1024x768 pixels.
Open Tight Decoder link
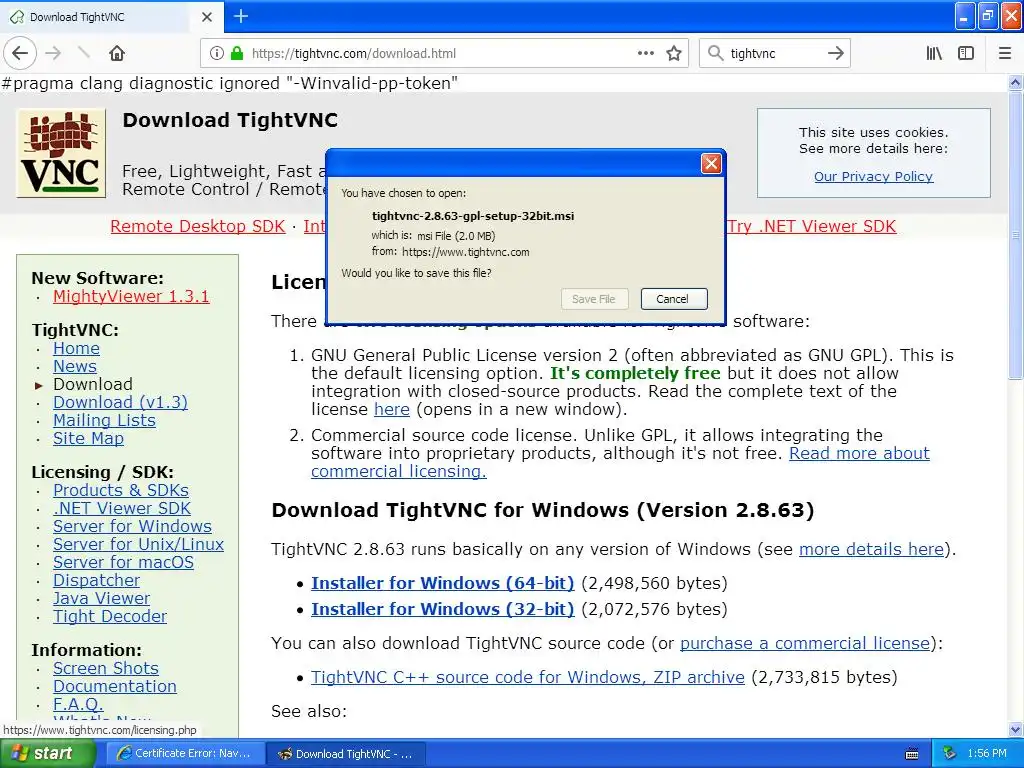pyautogui.click(x=110, y=616)
